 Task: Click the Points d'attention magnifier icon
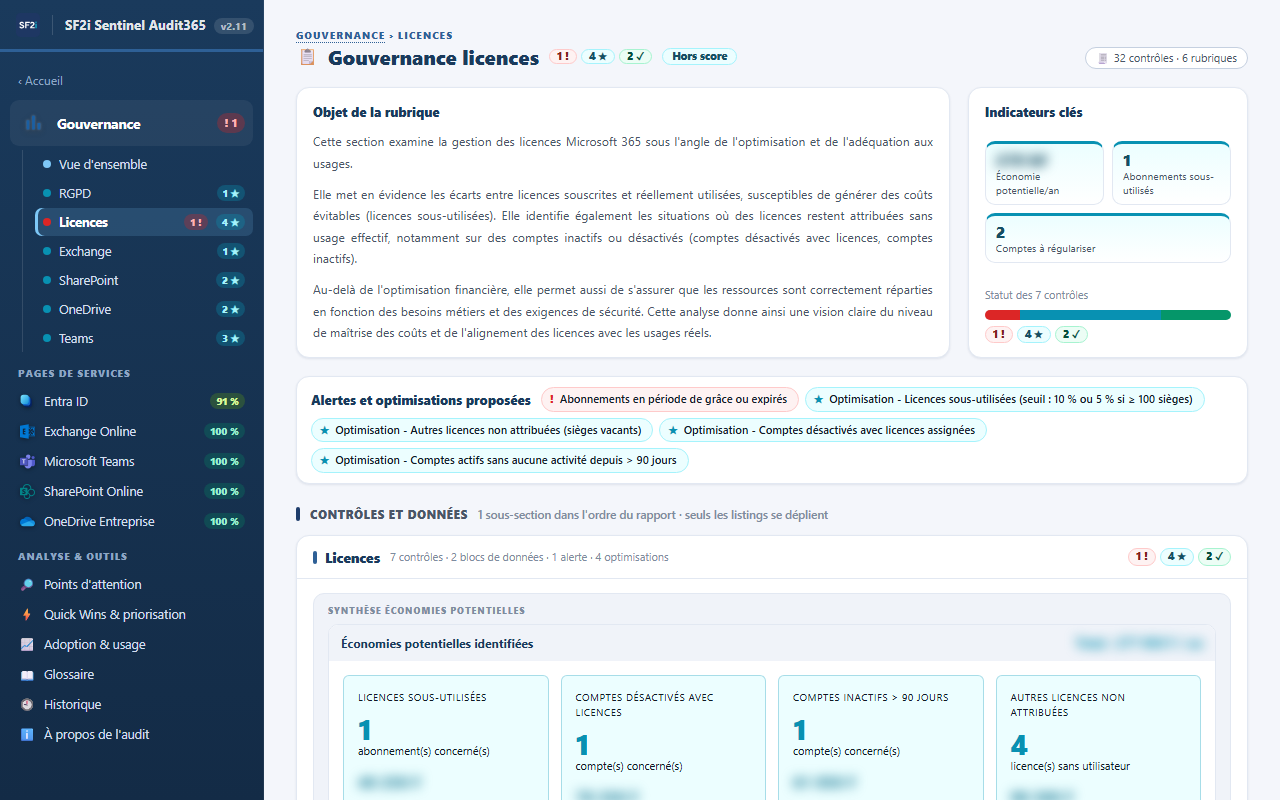pos(27,584)
